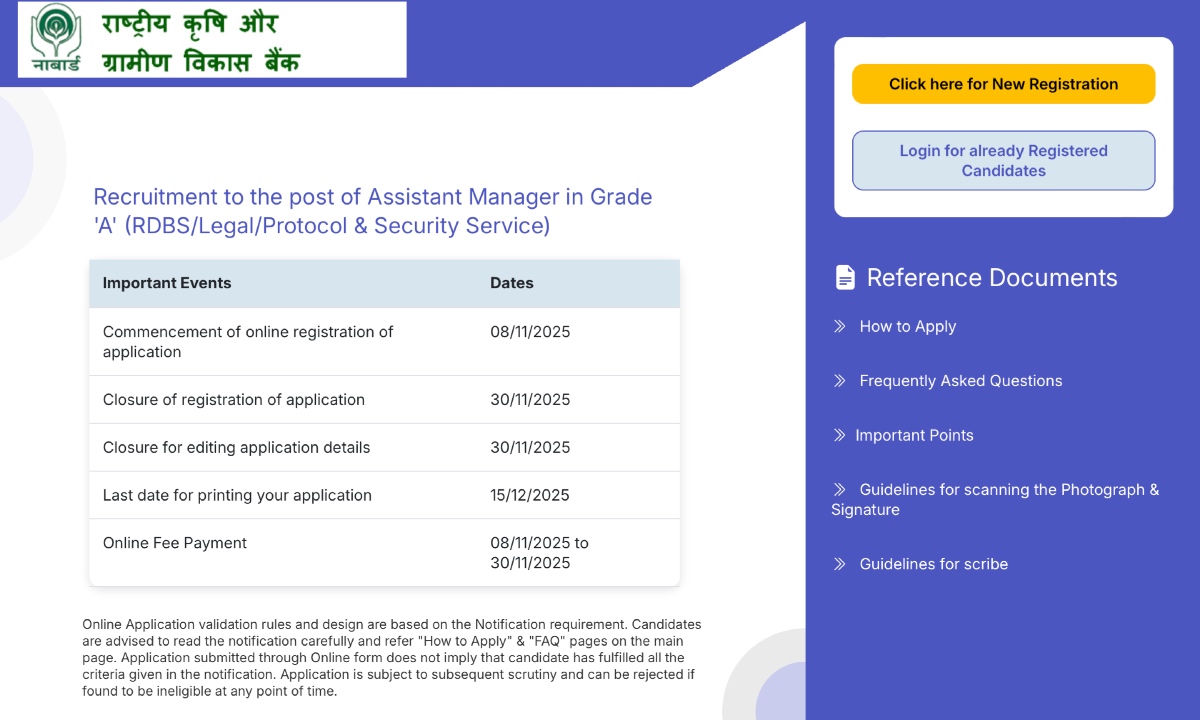
Task: Click here for New Registration
Action: click(x=1003, y=84)
